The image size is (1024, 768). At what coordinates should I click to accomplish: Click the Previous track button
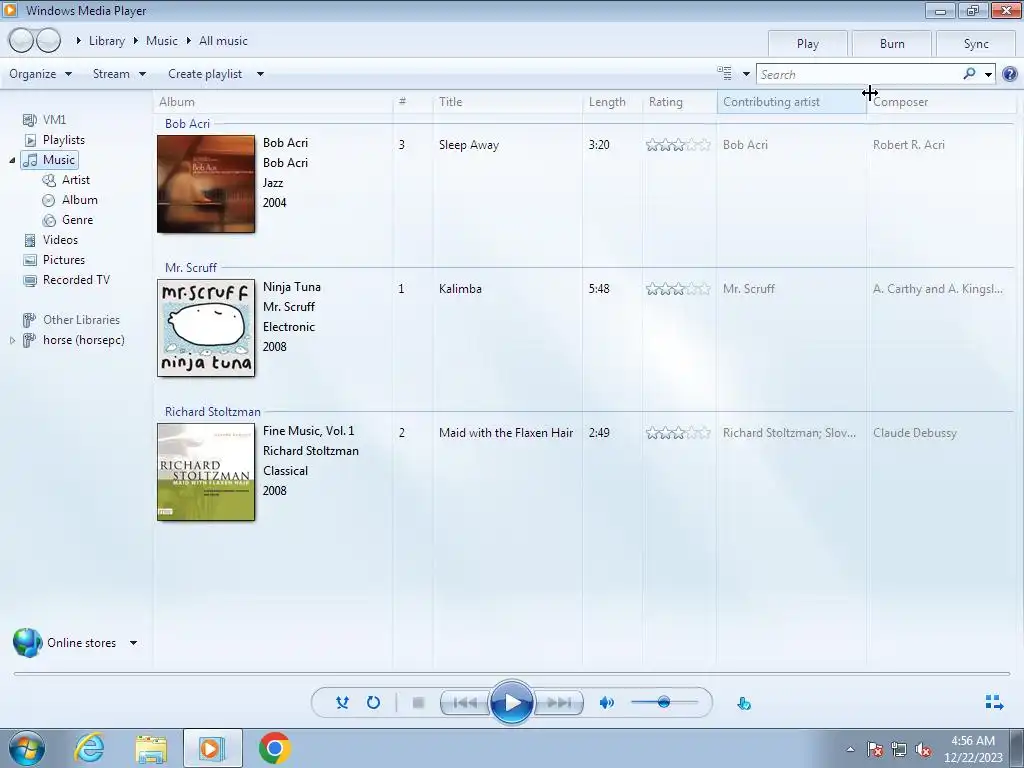click(465, 703)
